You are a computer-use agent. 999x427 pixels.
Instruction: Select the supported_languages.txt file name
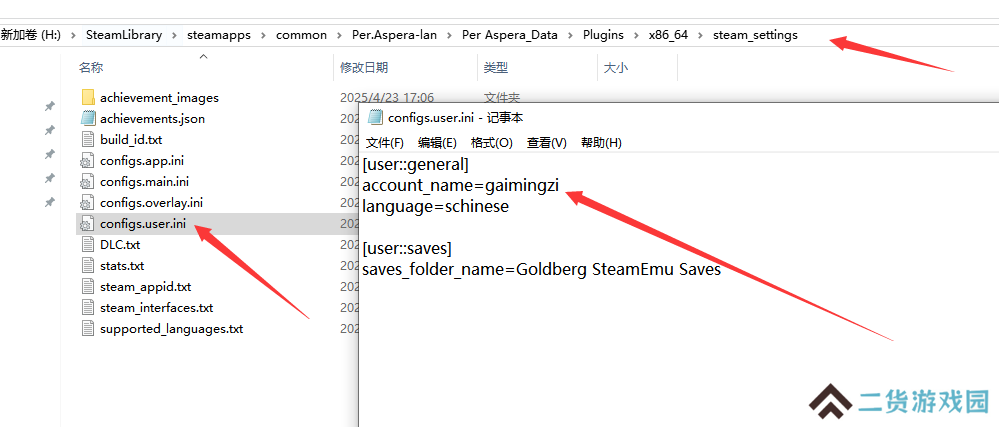pyautogui.click(x=171, y=329)
